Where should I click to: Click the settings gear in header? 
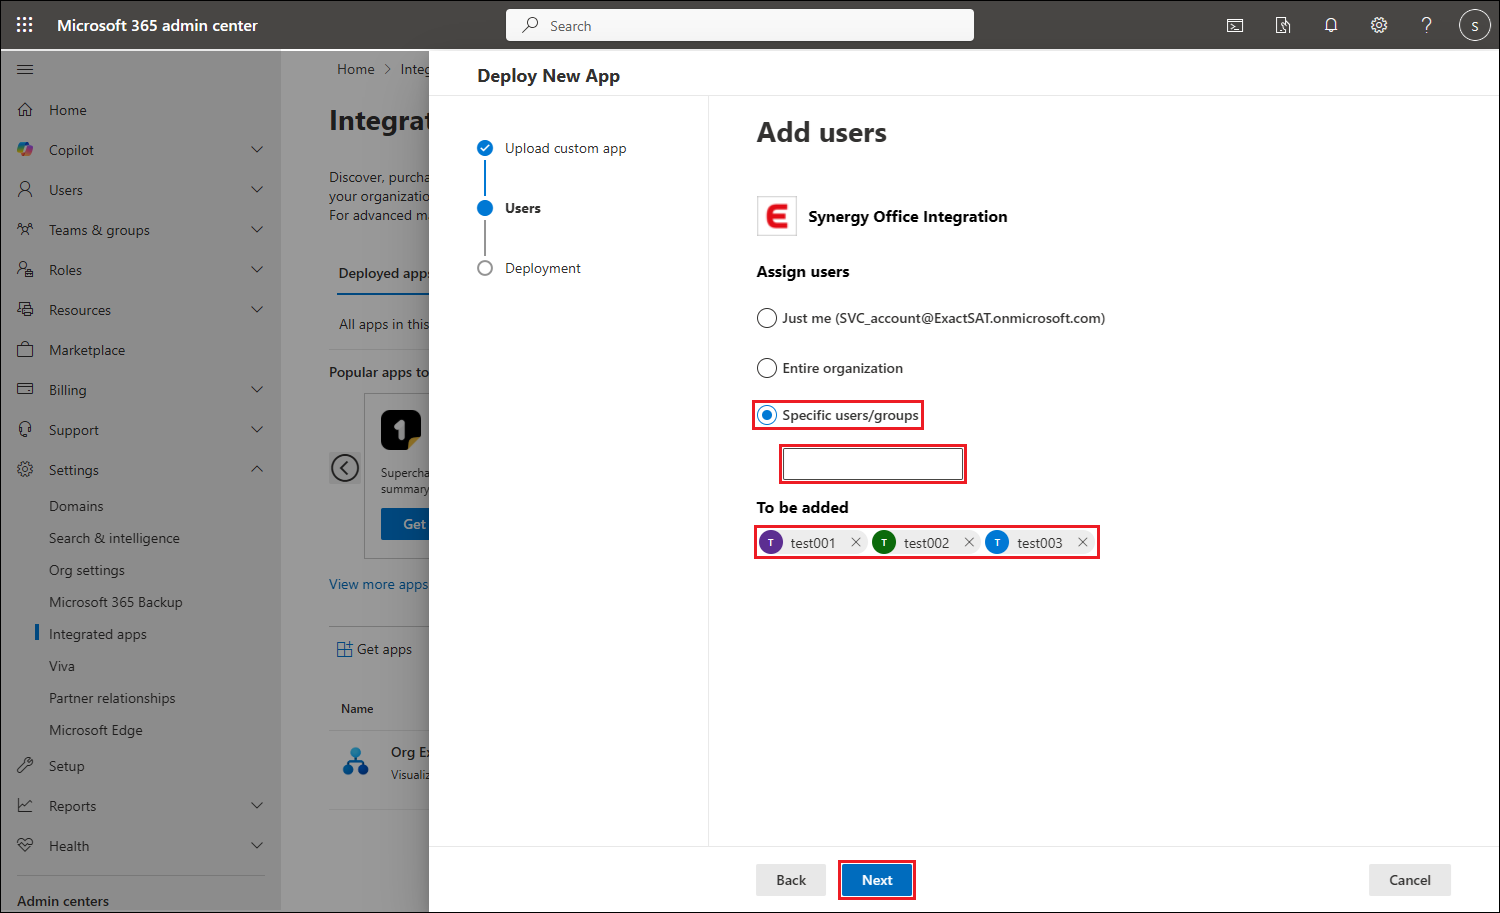pyautogui.click(x=1379, y=25)
